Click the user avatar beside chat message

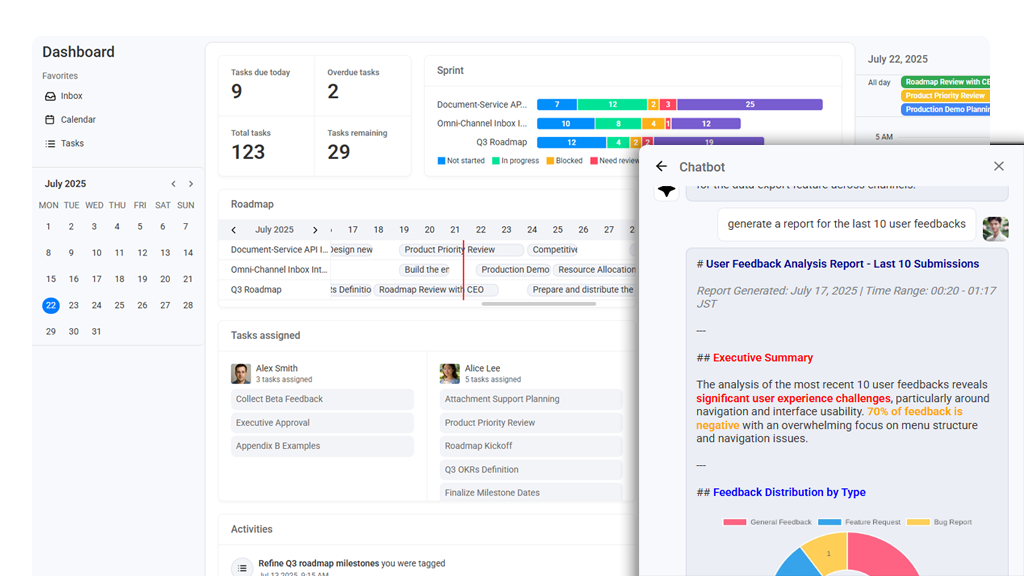995,229
